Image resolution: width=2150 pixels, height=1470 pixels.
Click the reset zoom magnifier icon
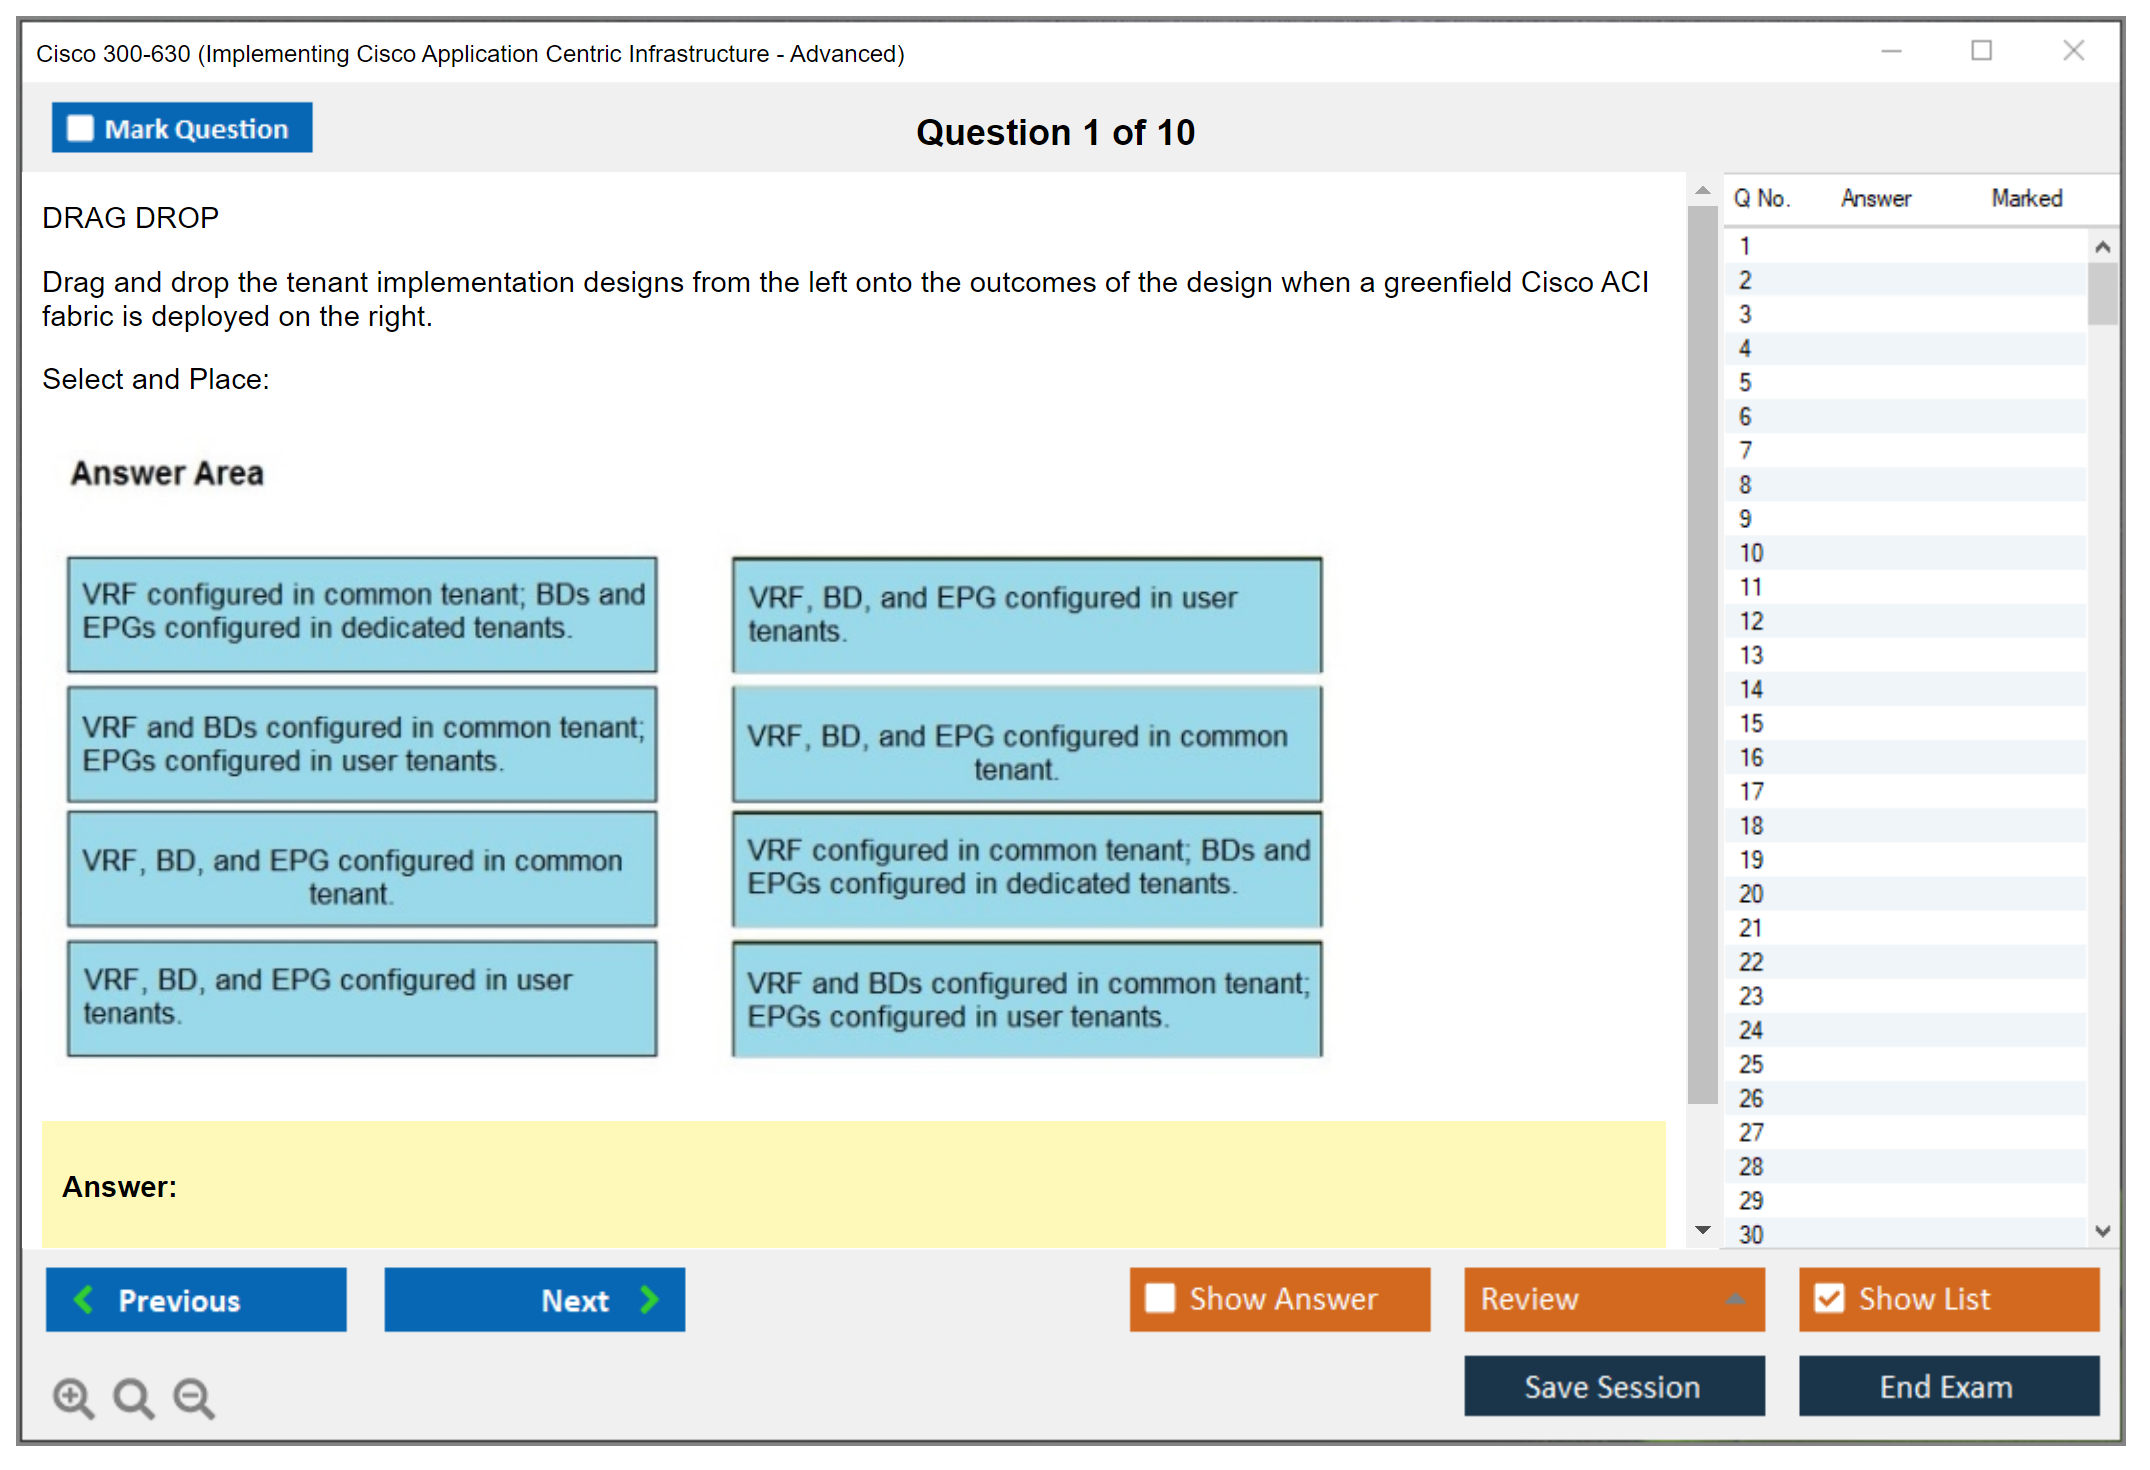pyautogui.click(x=133, y=1397)
